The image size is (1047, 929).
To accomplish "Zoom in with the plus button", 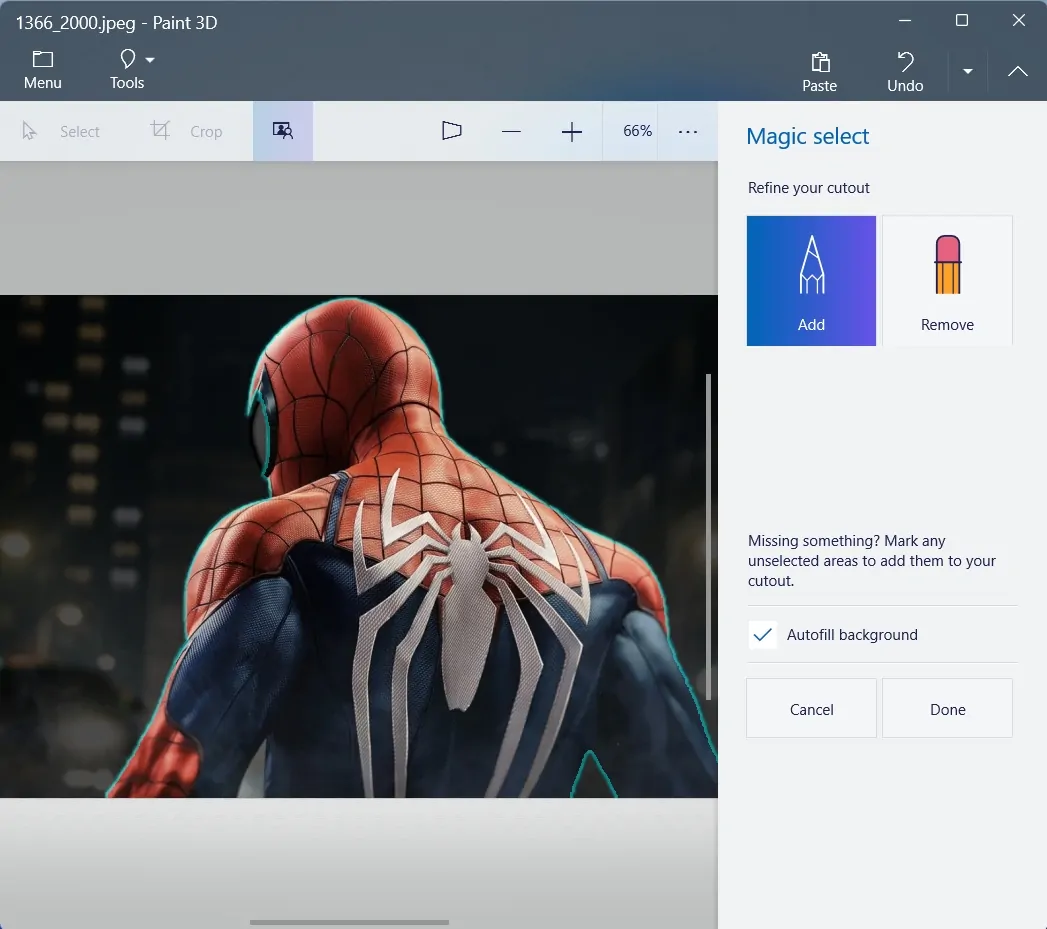I will (572, 132).
